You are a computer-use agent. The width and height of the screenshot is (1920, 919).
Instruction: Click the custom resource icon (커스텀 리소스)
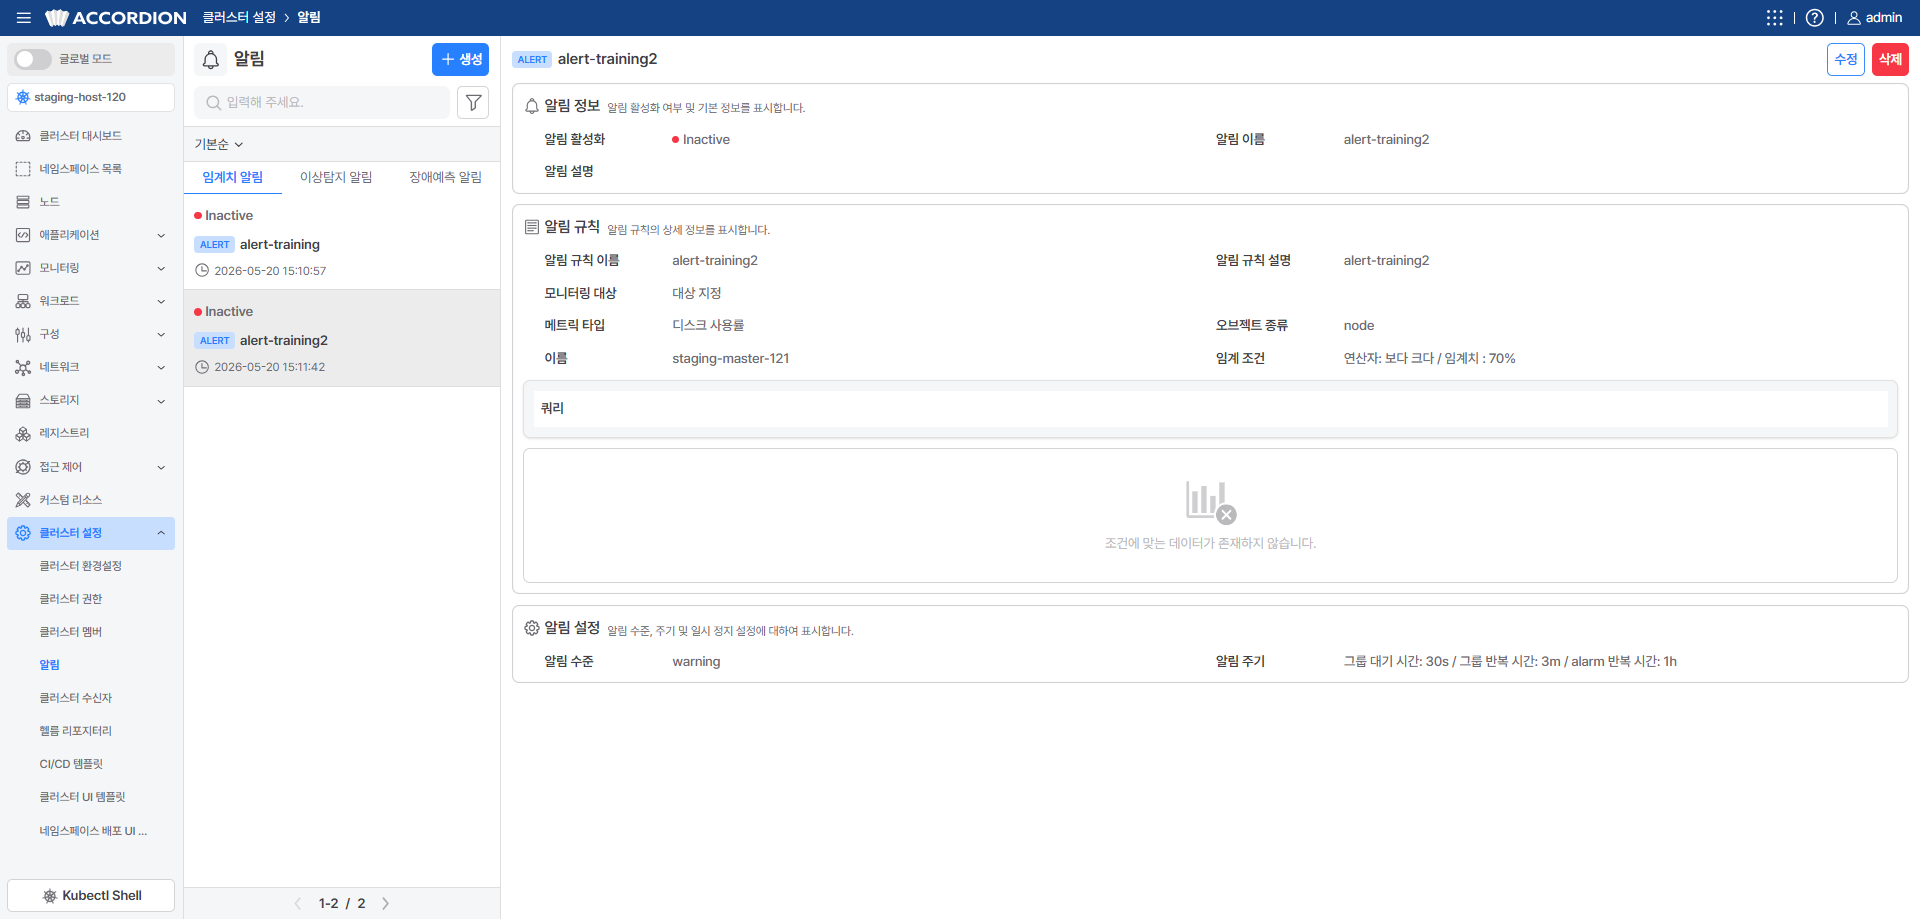point(23,500)
